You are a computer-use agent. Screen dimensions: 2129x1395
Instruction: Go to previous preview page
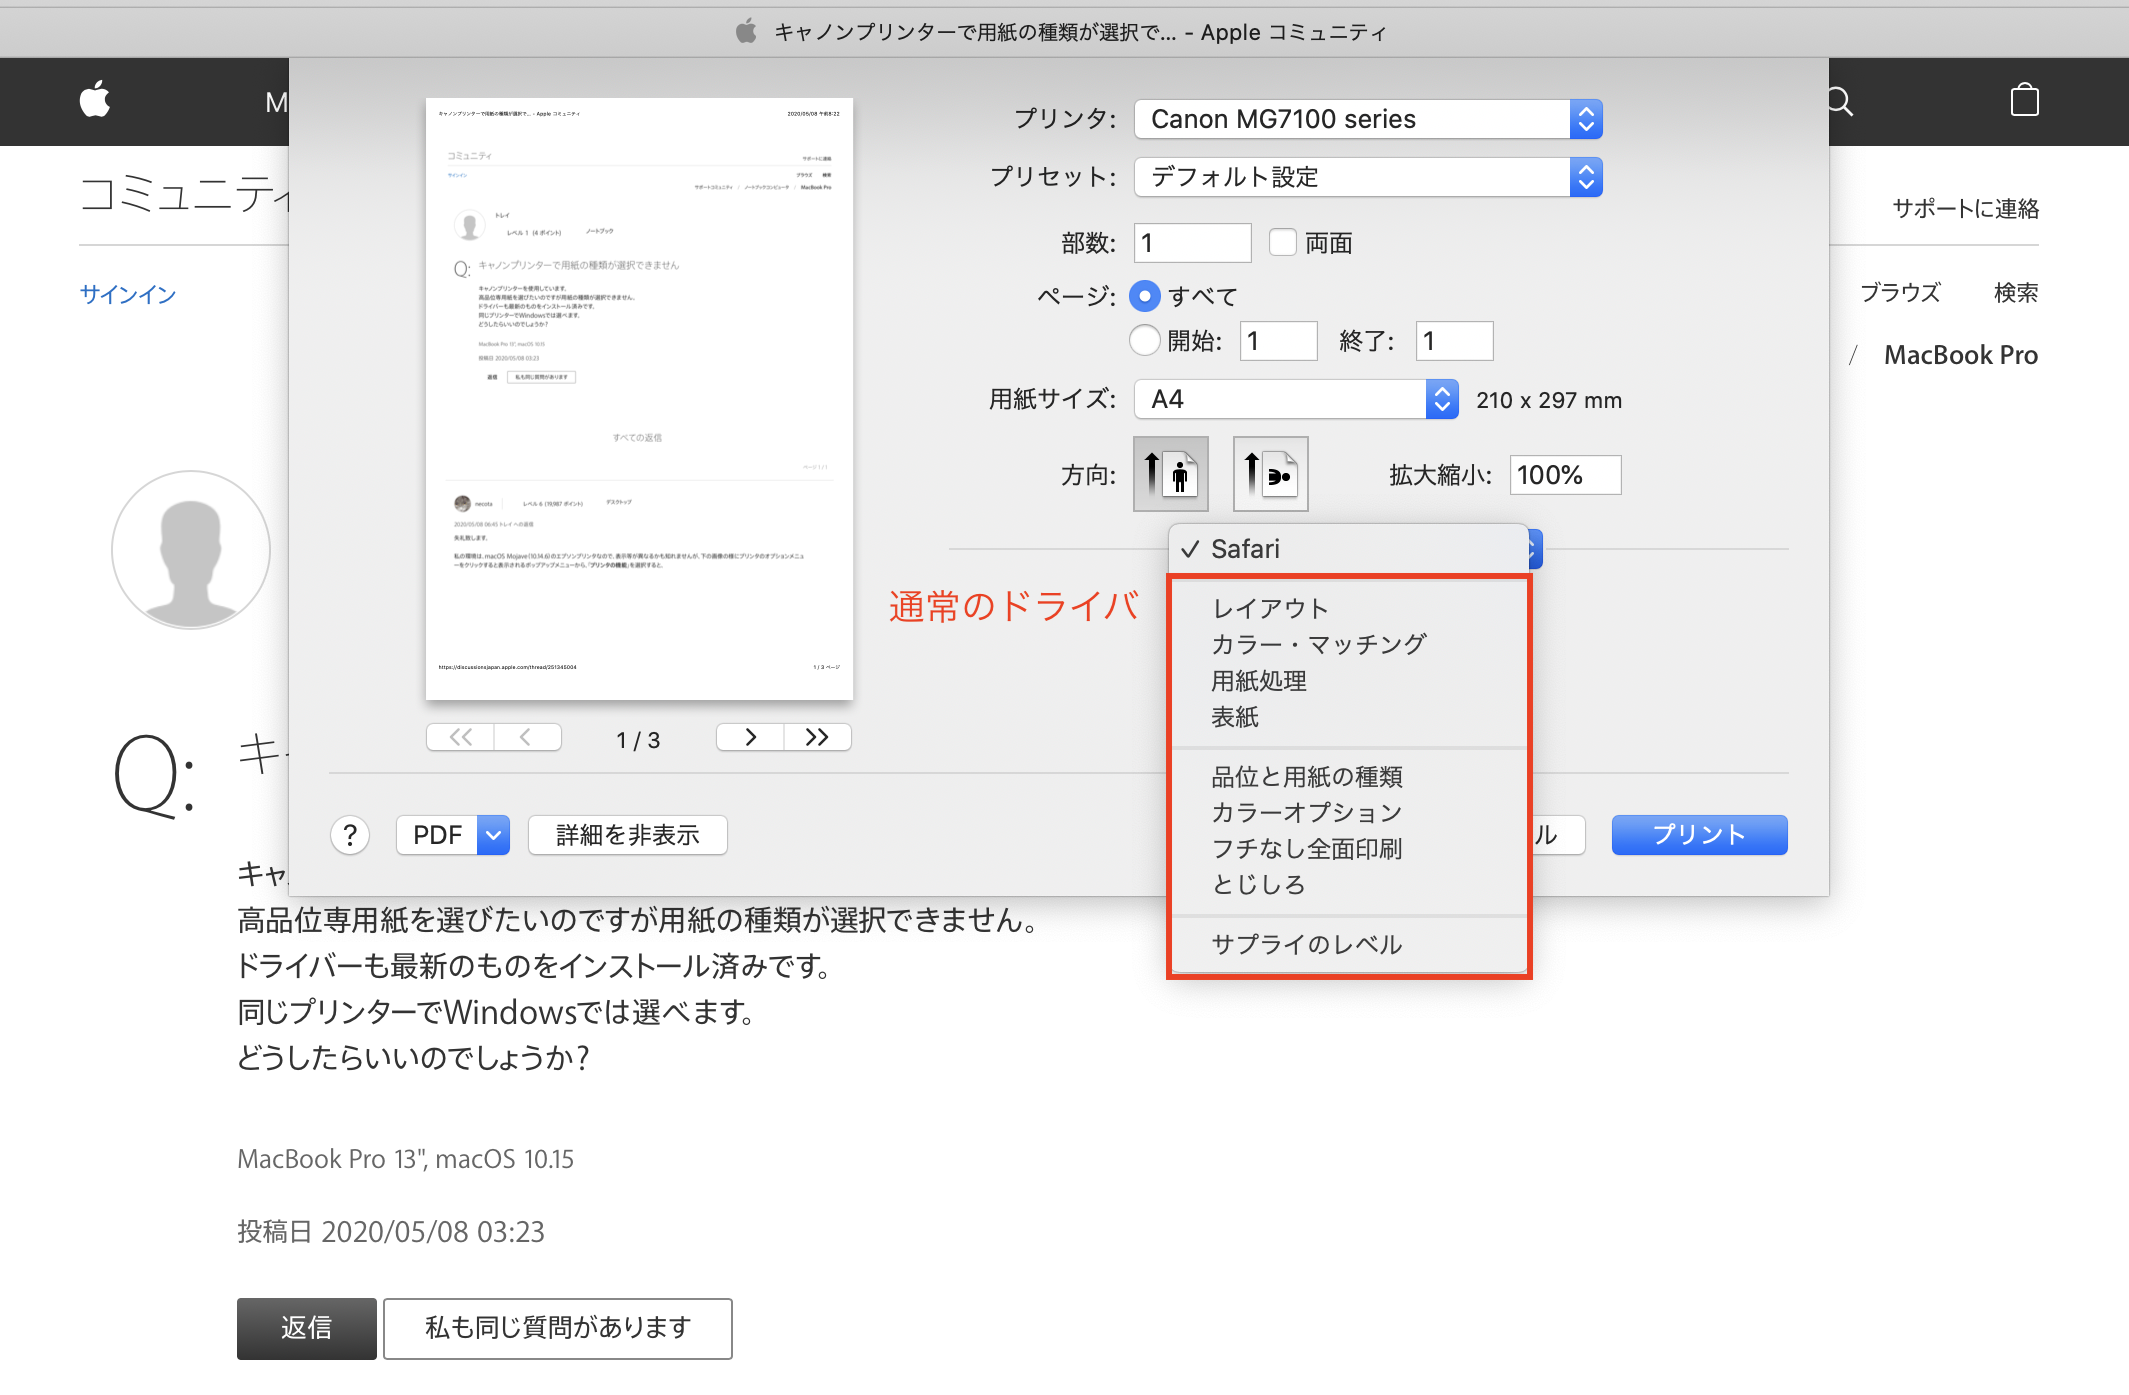pyautogui.click(x=527, y=737)
